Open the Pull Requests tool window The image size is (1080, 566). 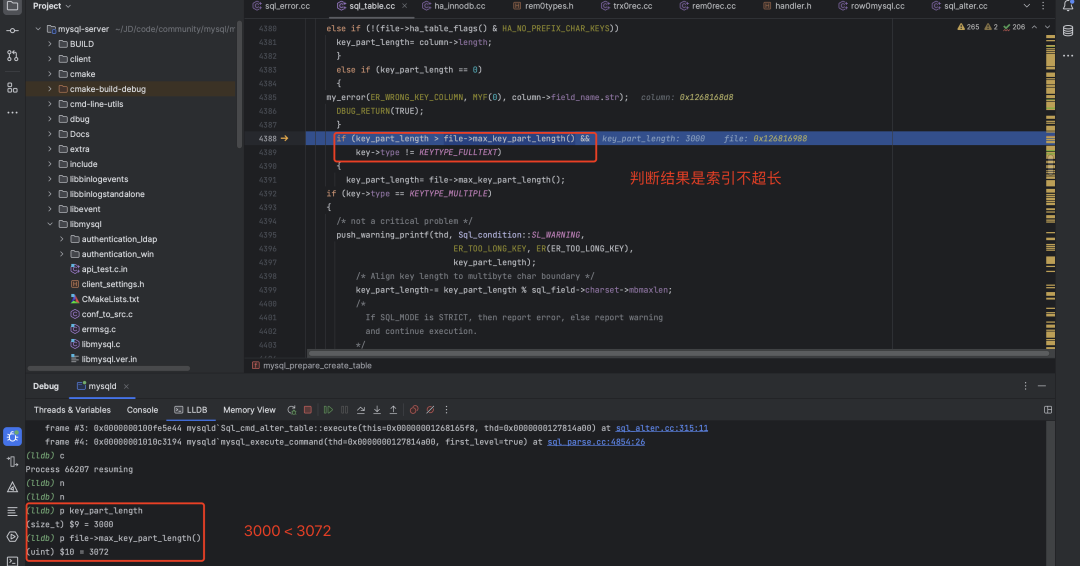[12, 55]
